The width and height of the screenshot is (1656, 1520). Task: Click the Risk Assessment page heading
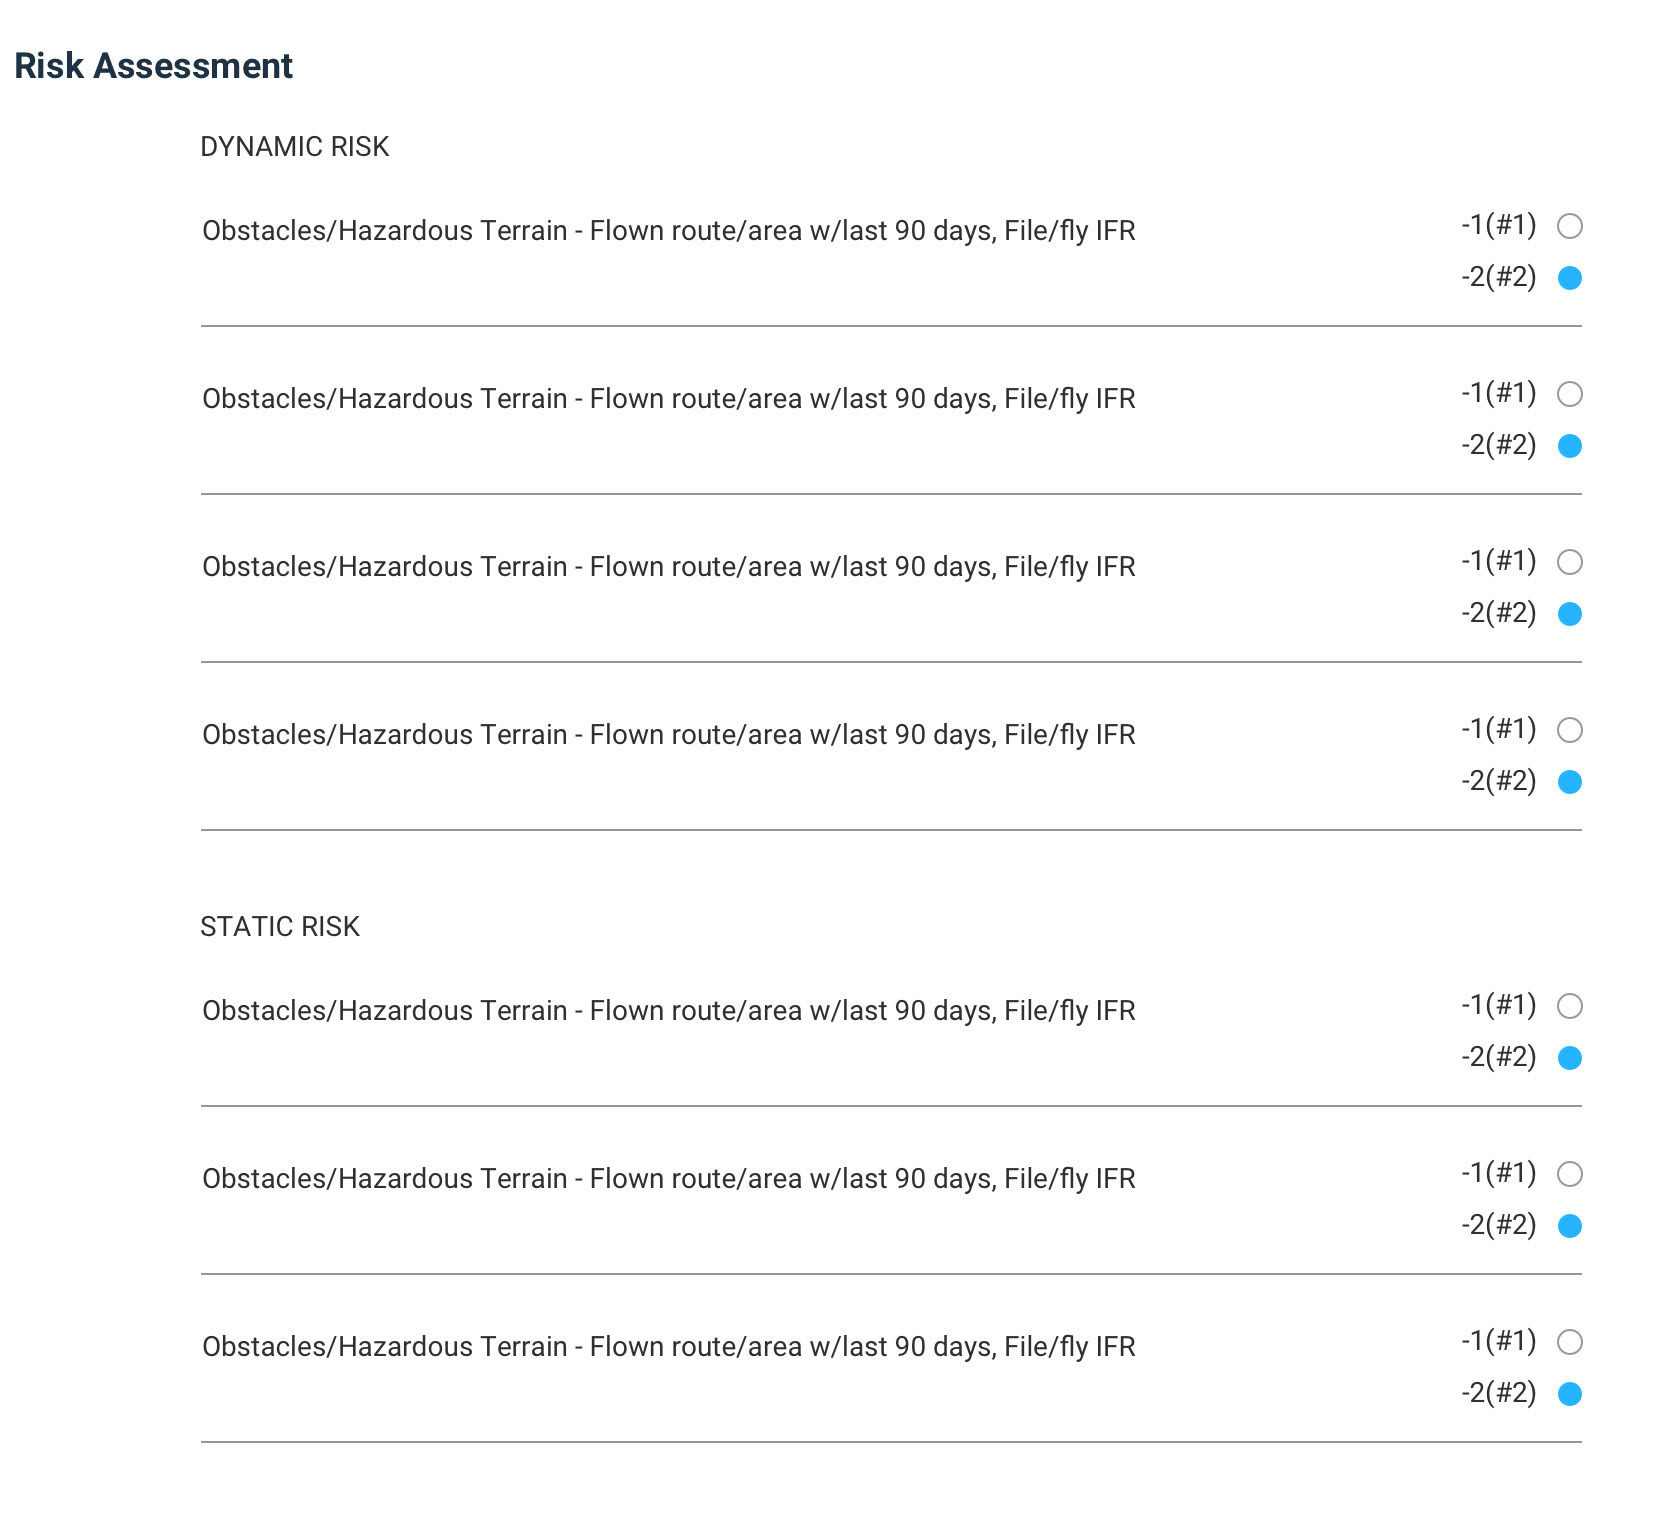pos(153,66)
